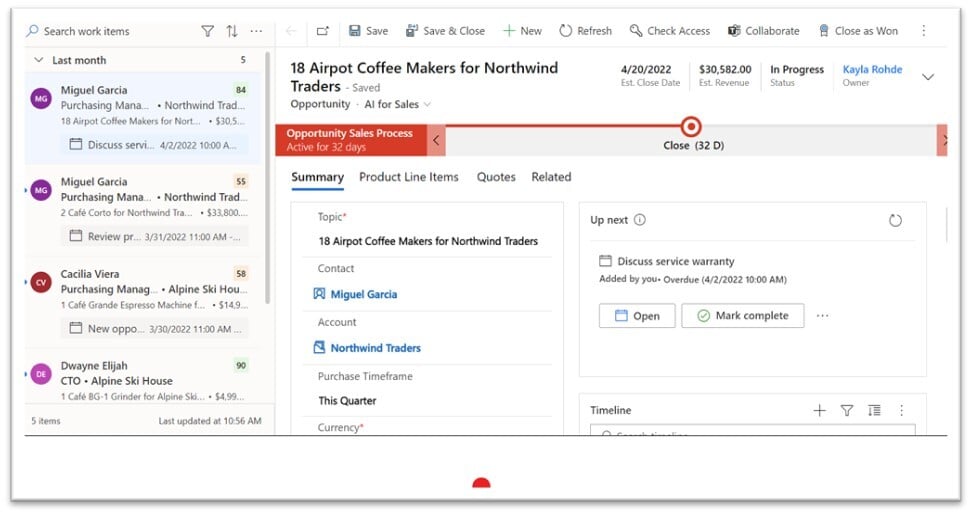972x515 pixels.
Task: Refresh the Up next card
Action: (x=895, y=220)
